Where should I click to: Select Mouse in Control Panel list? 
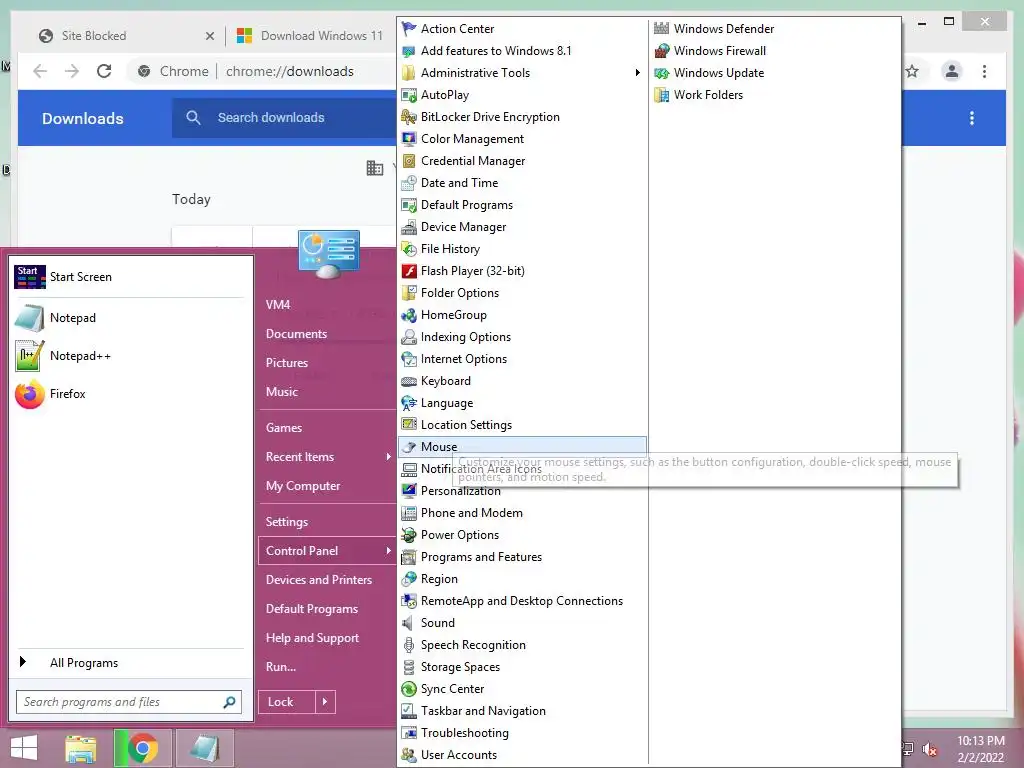522,447
